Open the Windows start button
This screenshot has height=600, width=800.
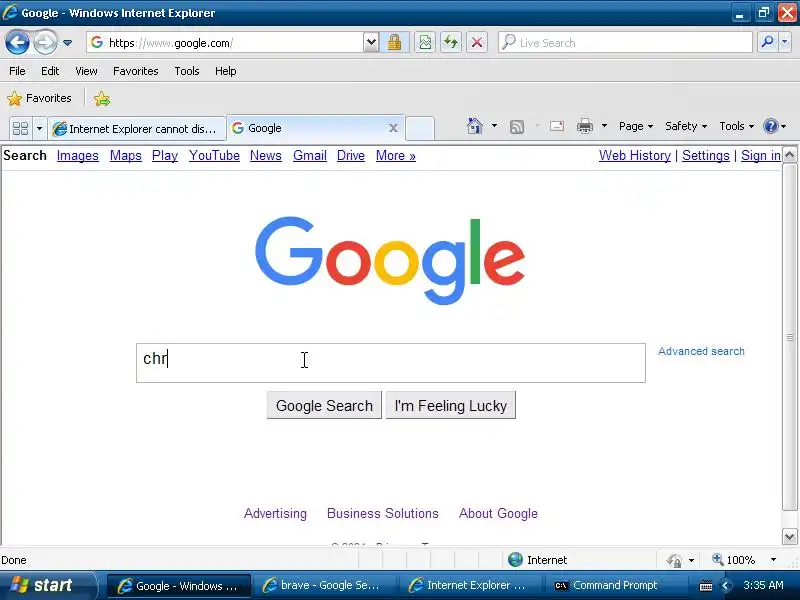(47, 585)
